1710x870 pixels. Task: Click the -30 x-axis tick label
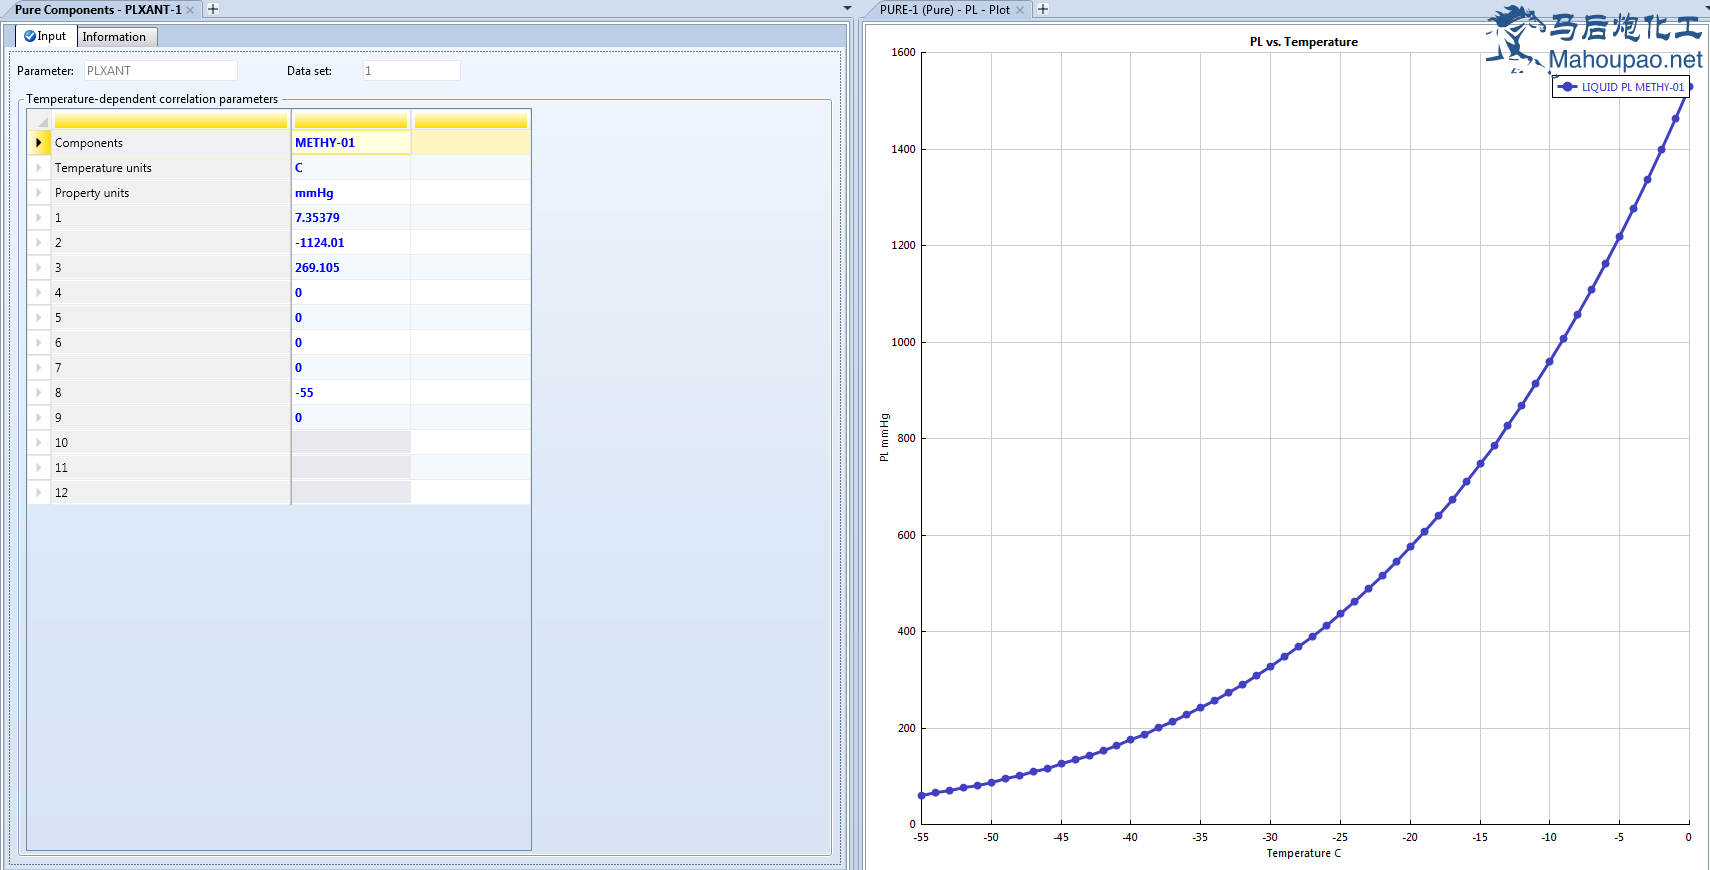(x=1270, y=837)
